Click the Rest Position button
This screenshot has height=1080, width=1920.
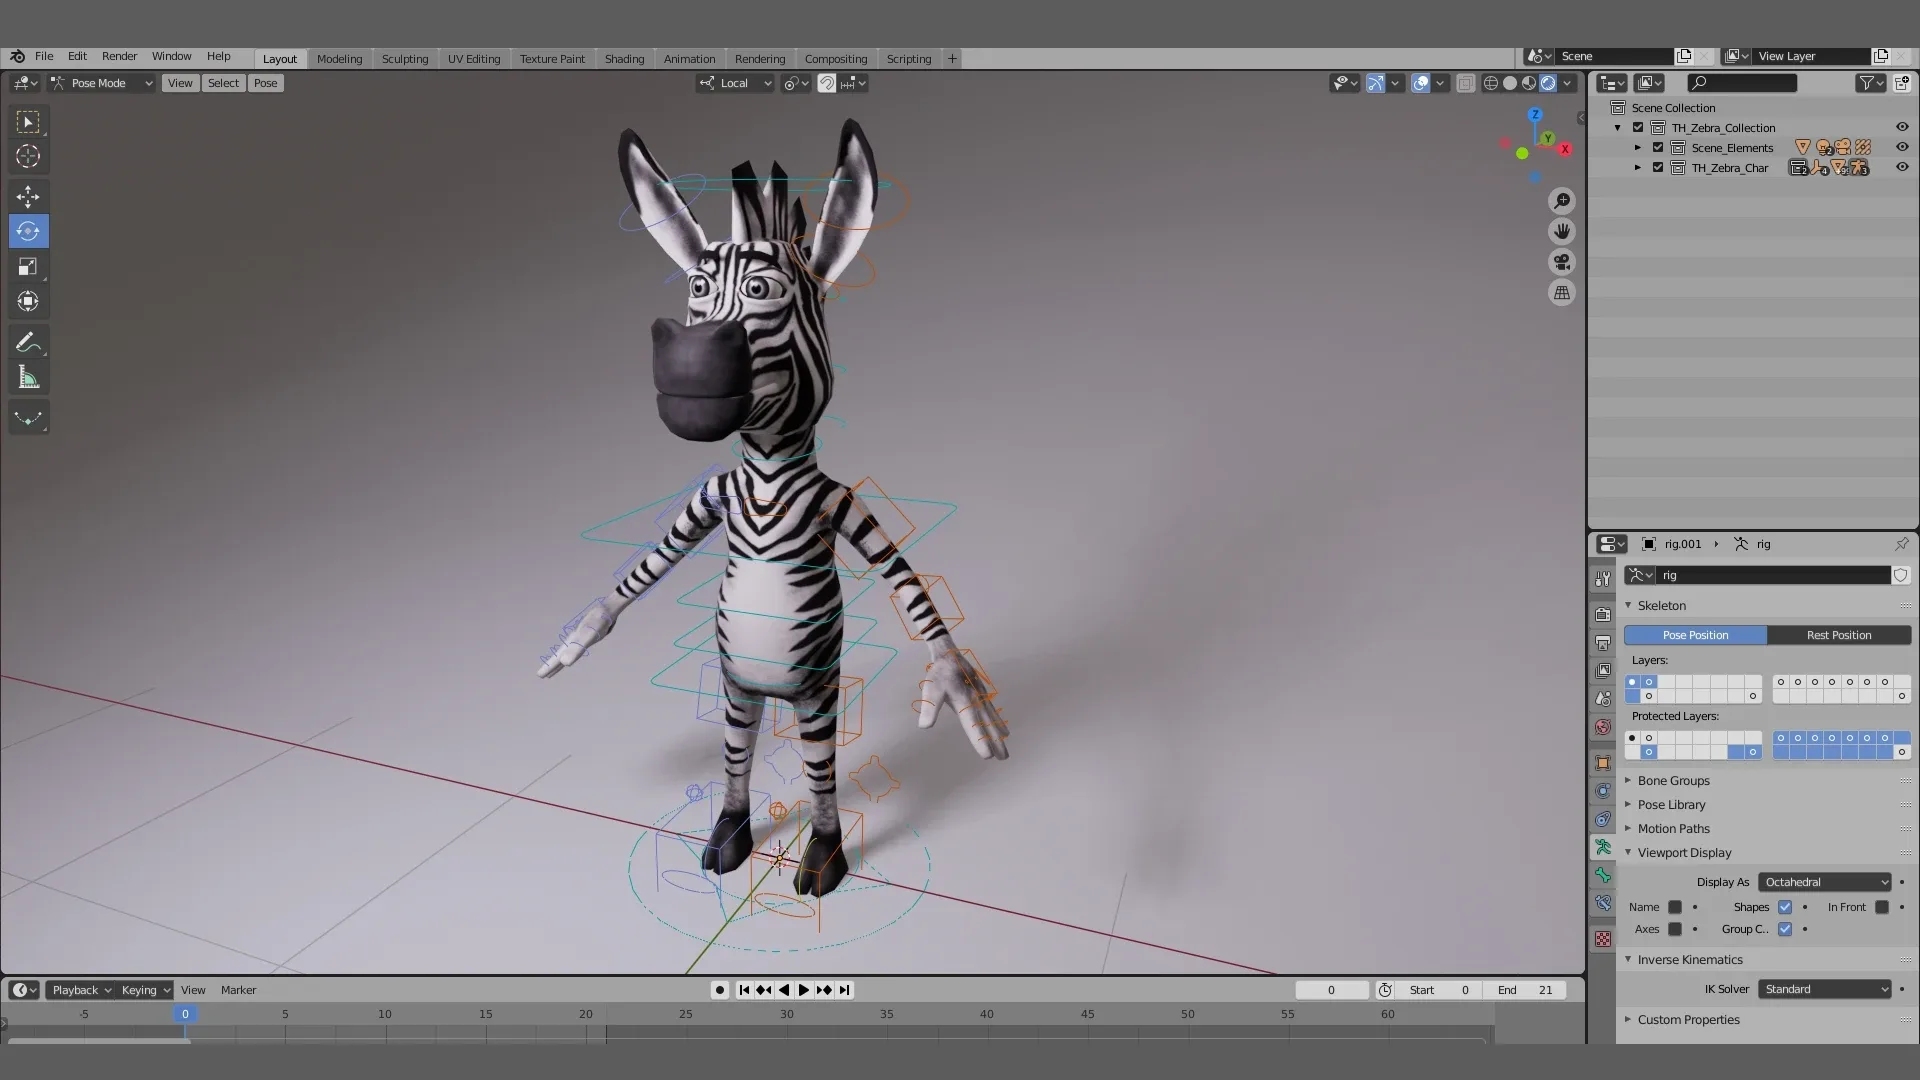click(x=1839, y=635)
